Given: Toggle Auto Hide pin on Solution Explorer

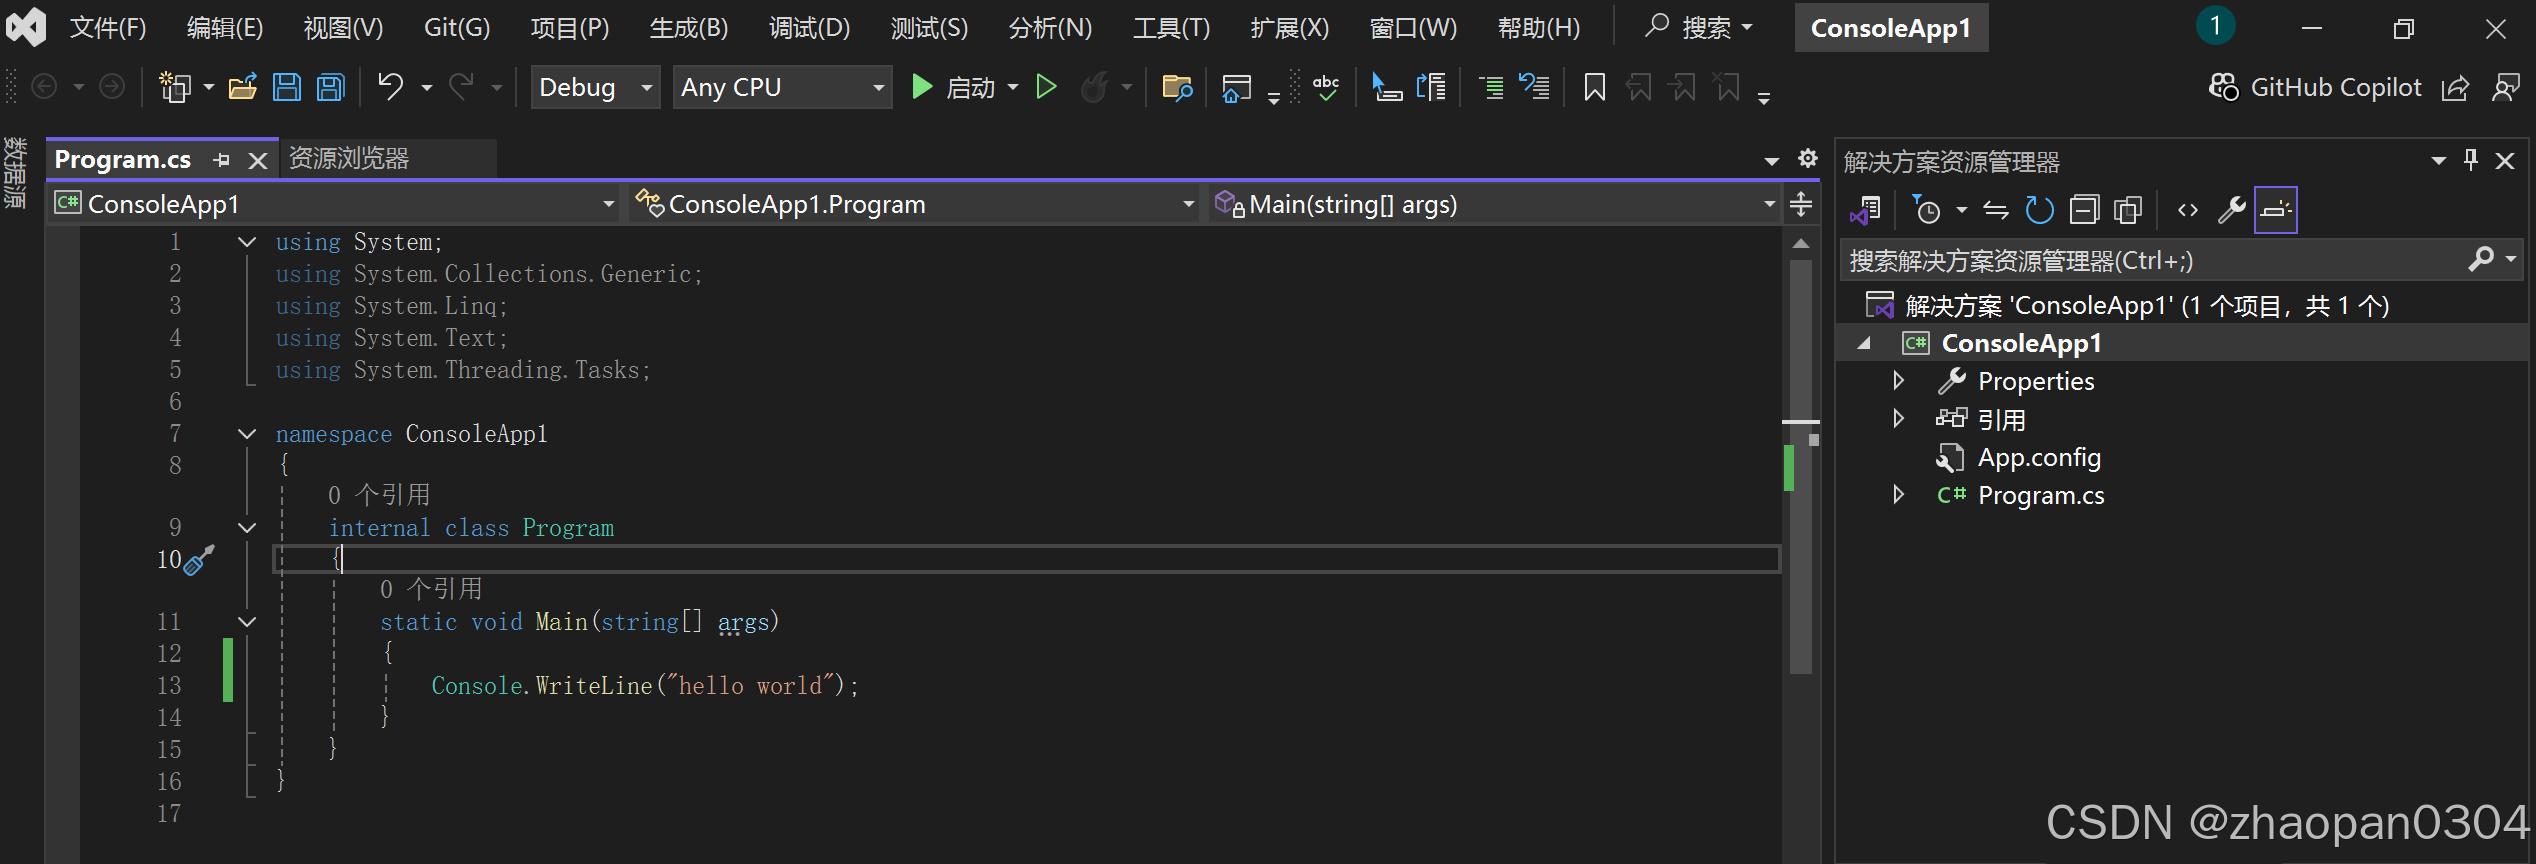Looking at the screenshot, I should (x=2471, y=160).
